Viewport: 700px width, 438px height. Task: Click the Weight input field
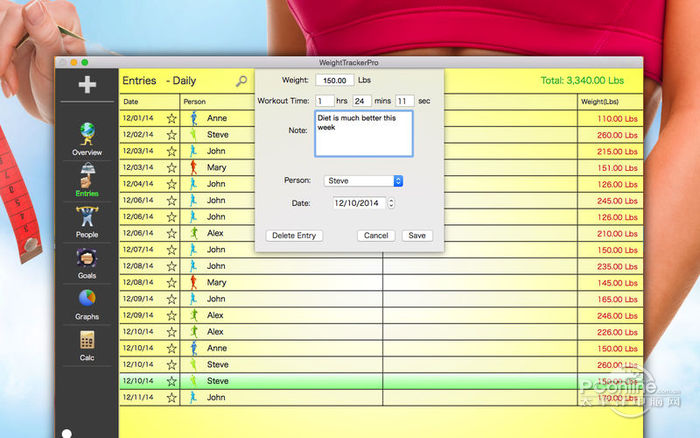[334, 80]
